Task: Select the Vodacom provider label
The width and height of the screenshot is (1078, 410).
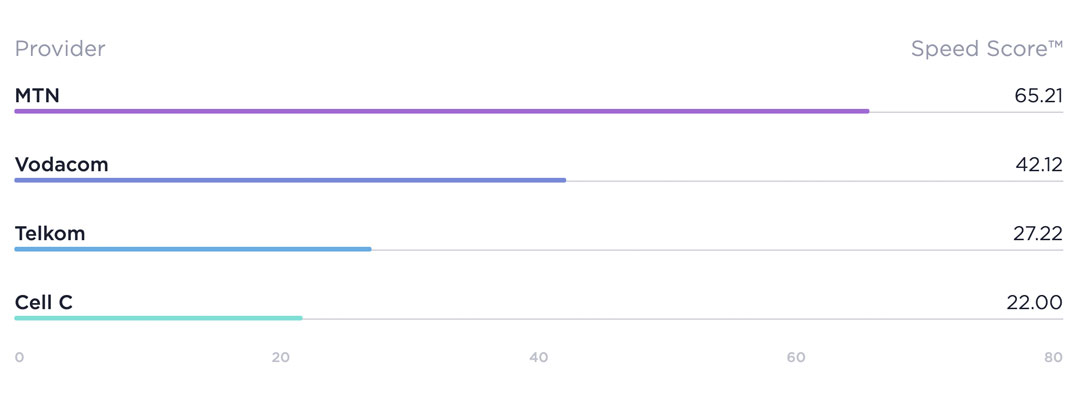Action: tap(61, 165)
